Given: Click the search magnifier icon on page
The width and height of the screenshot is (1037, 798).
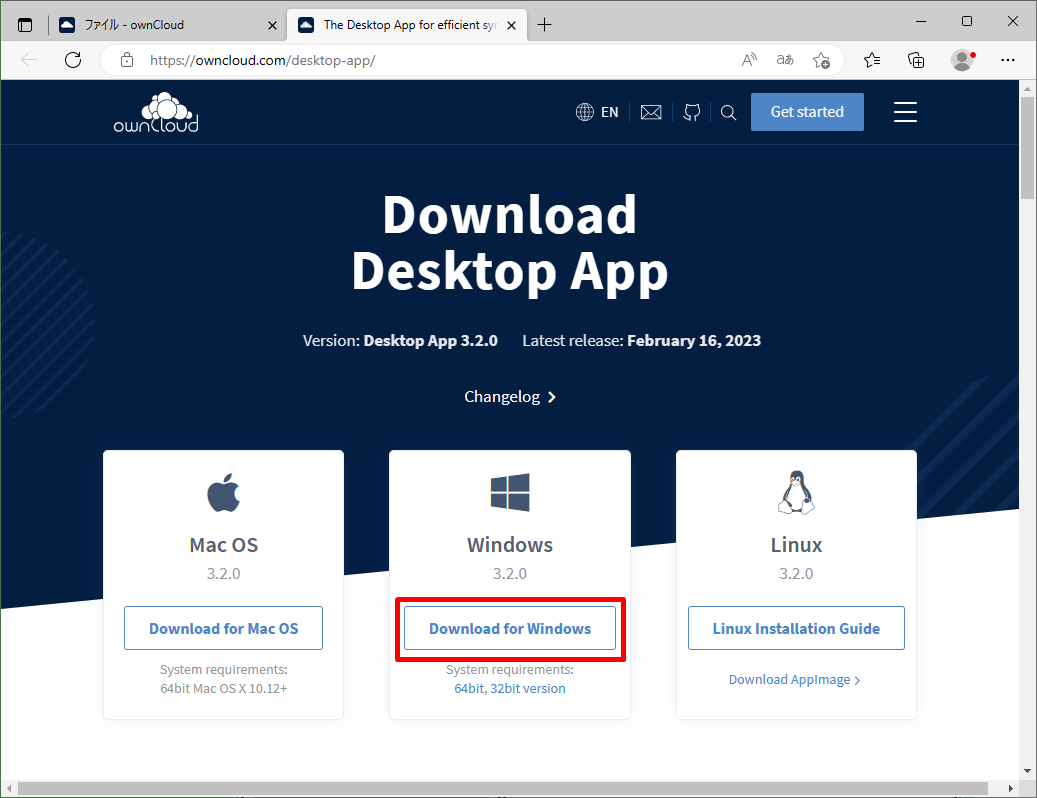Looking at the screenshot, I should tap(728, 113).
